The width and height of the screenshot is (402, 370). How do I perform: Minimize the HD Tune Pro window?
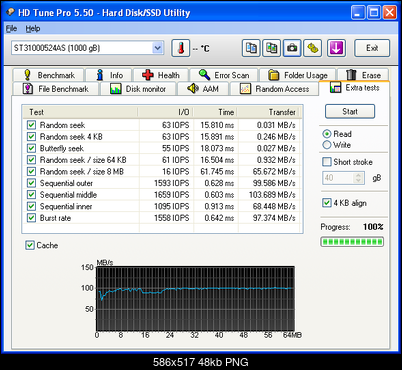click(x=358, y=13)
